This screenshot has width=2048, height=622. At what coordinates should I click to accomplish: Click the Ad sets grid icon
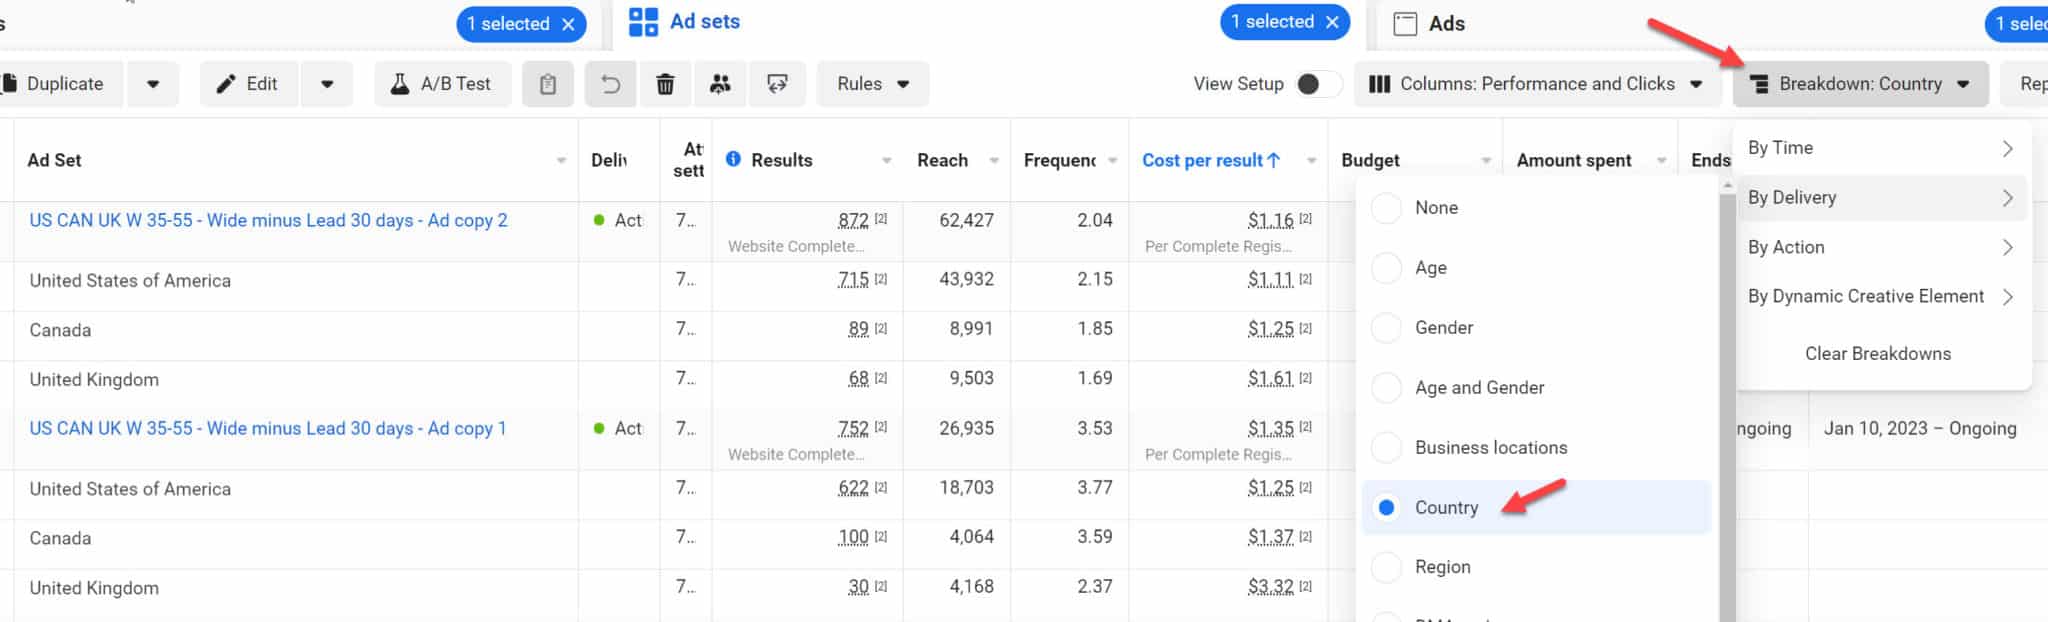tap(643, 22)
